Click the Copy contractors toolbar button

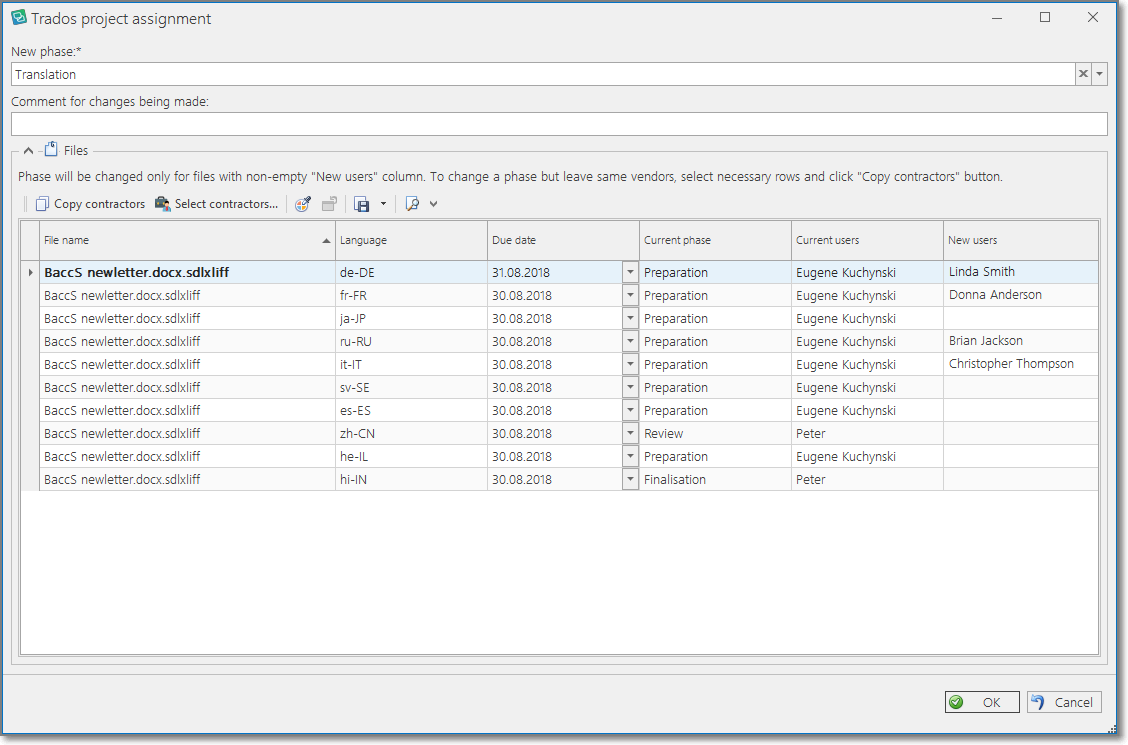(90, 204)
